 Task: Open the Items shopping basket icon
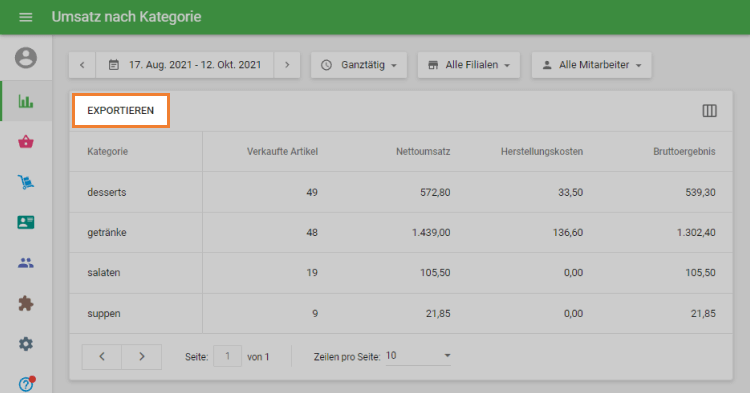pyautogui.click(x=26, y=142)
